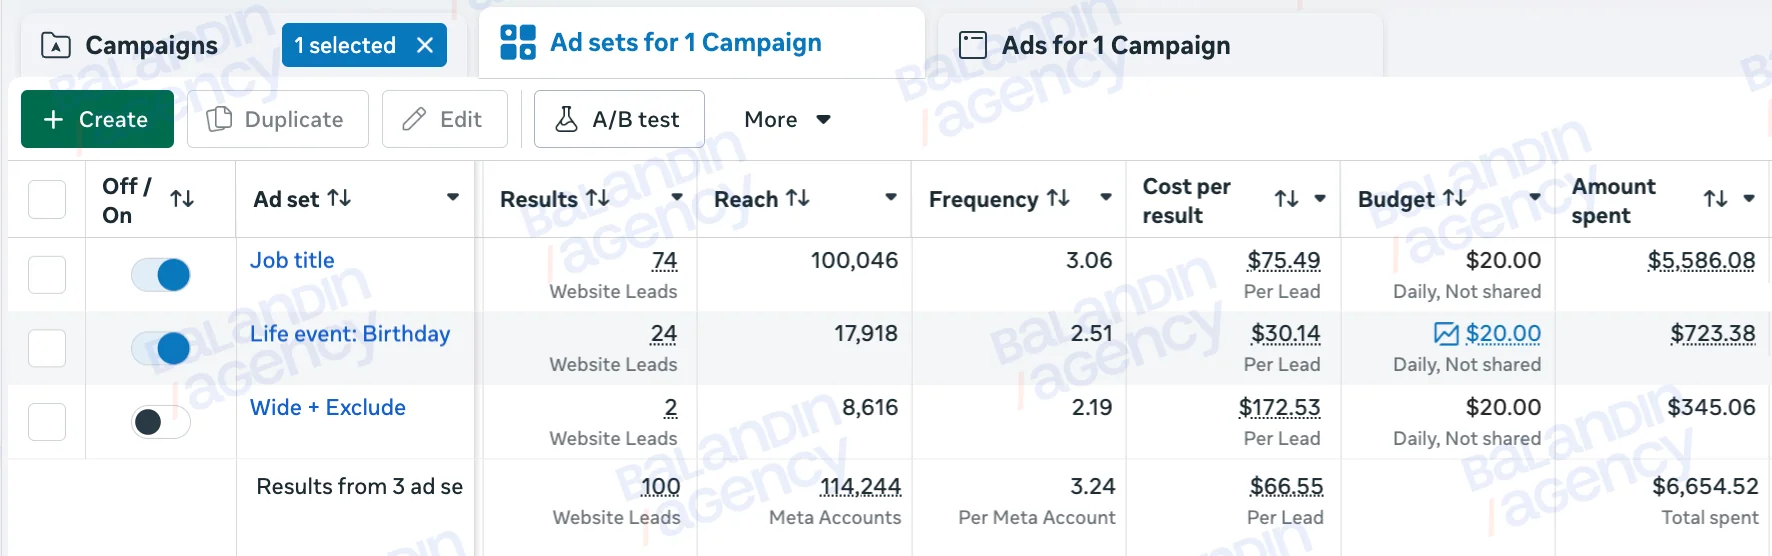Open the More dropdown menu
This screenshot has height=556, width=1772.
tap(787, 119)
